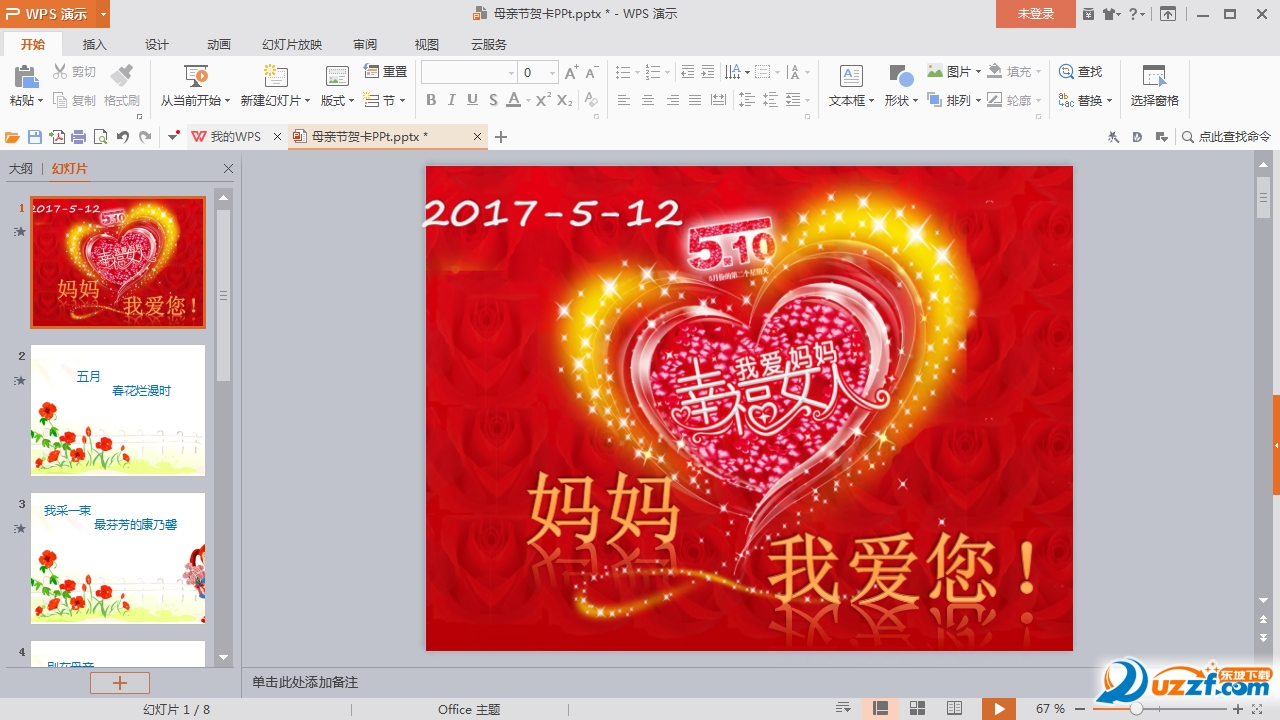1280x720 pixels.
Task: Toggle normal view in status bar
Action: pos(880,709)
